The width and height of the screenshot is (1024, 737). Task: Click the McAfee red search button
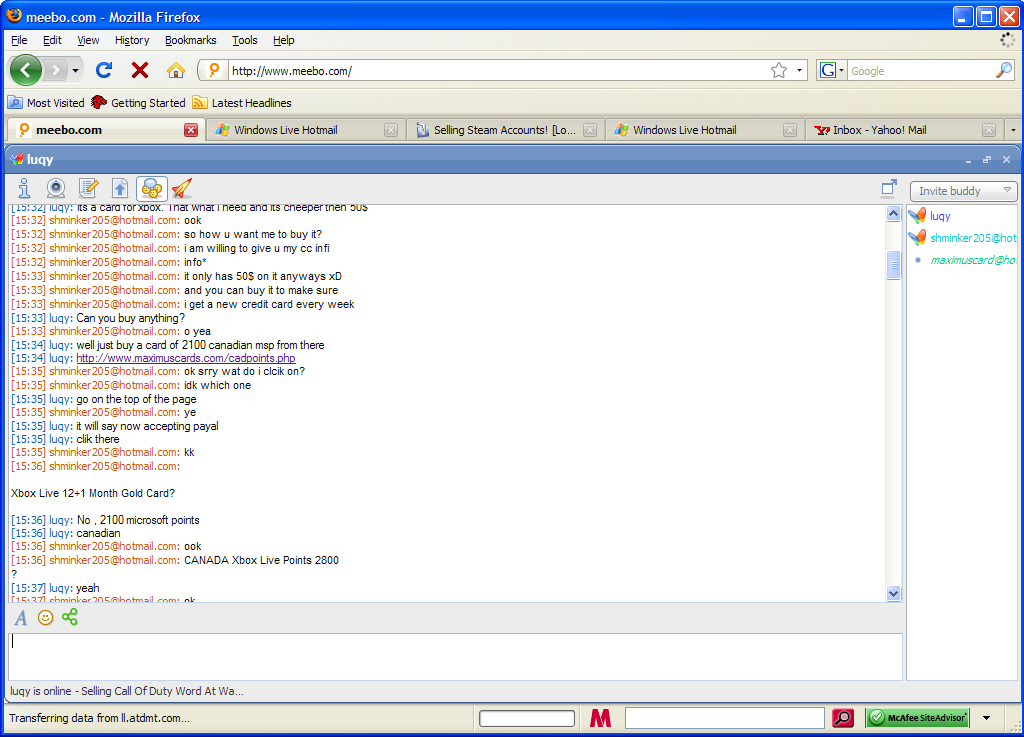click(842, 718)
